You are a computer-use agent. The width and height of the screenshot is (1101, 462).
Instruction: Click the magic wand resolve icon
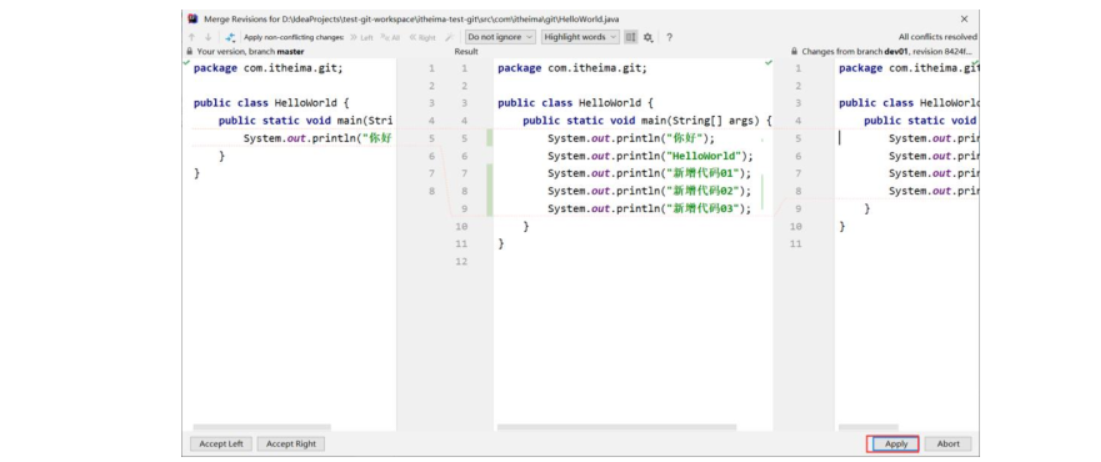[448, 37]
